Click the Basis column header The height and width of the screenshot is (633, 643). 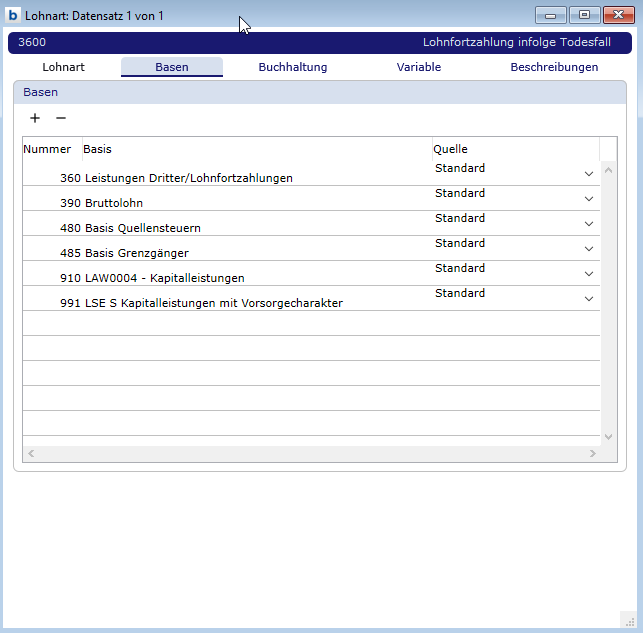(x=98, y=149)
